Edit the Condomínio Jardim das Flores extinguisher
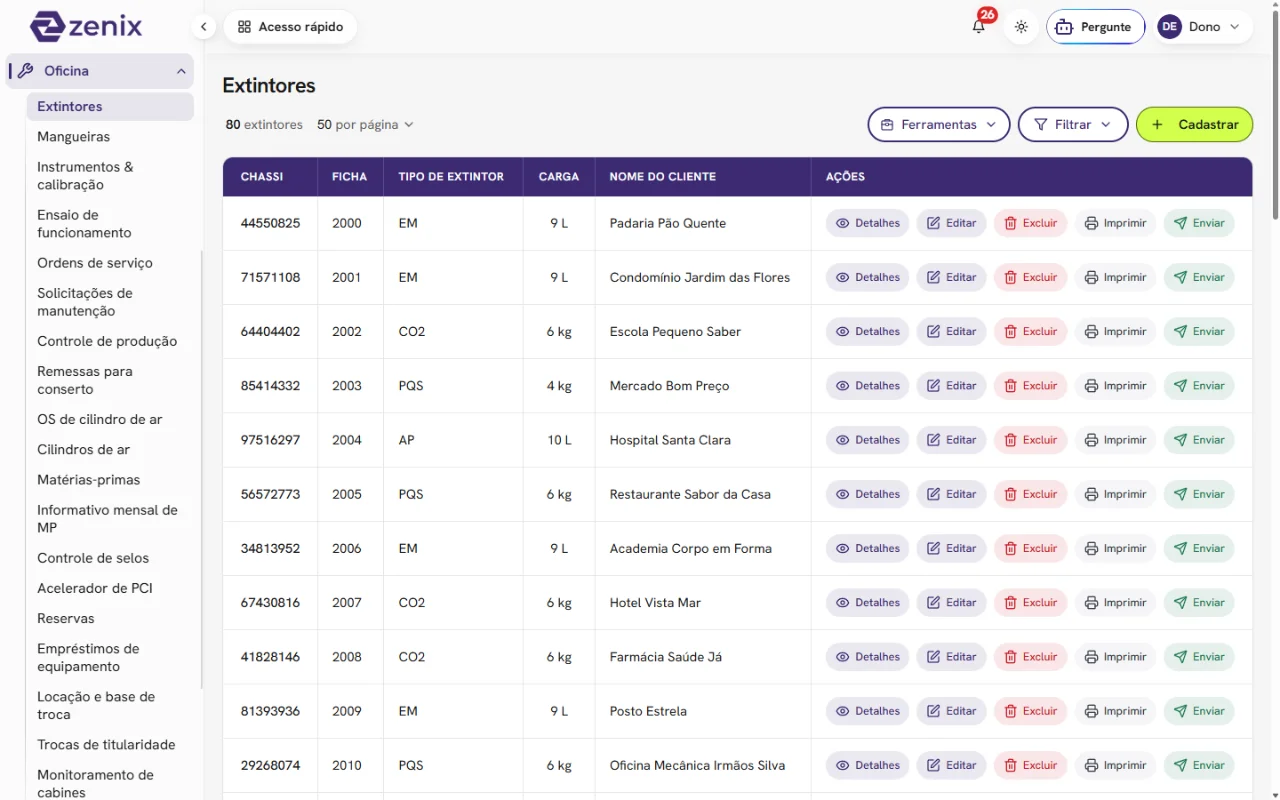Image resolution: width=1280 pixels, height=800 pixels. pos(951,277)
